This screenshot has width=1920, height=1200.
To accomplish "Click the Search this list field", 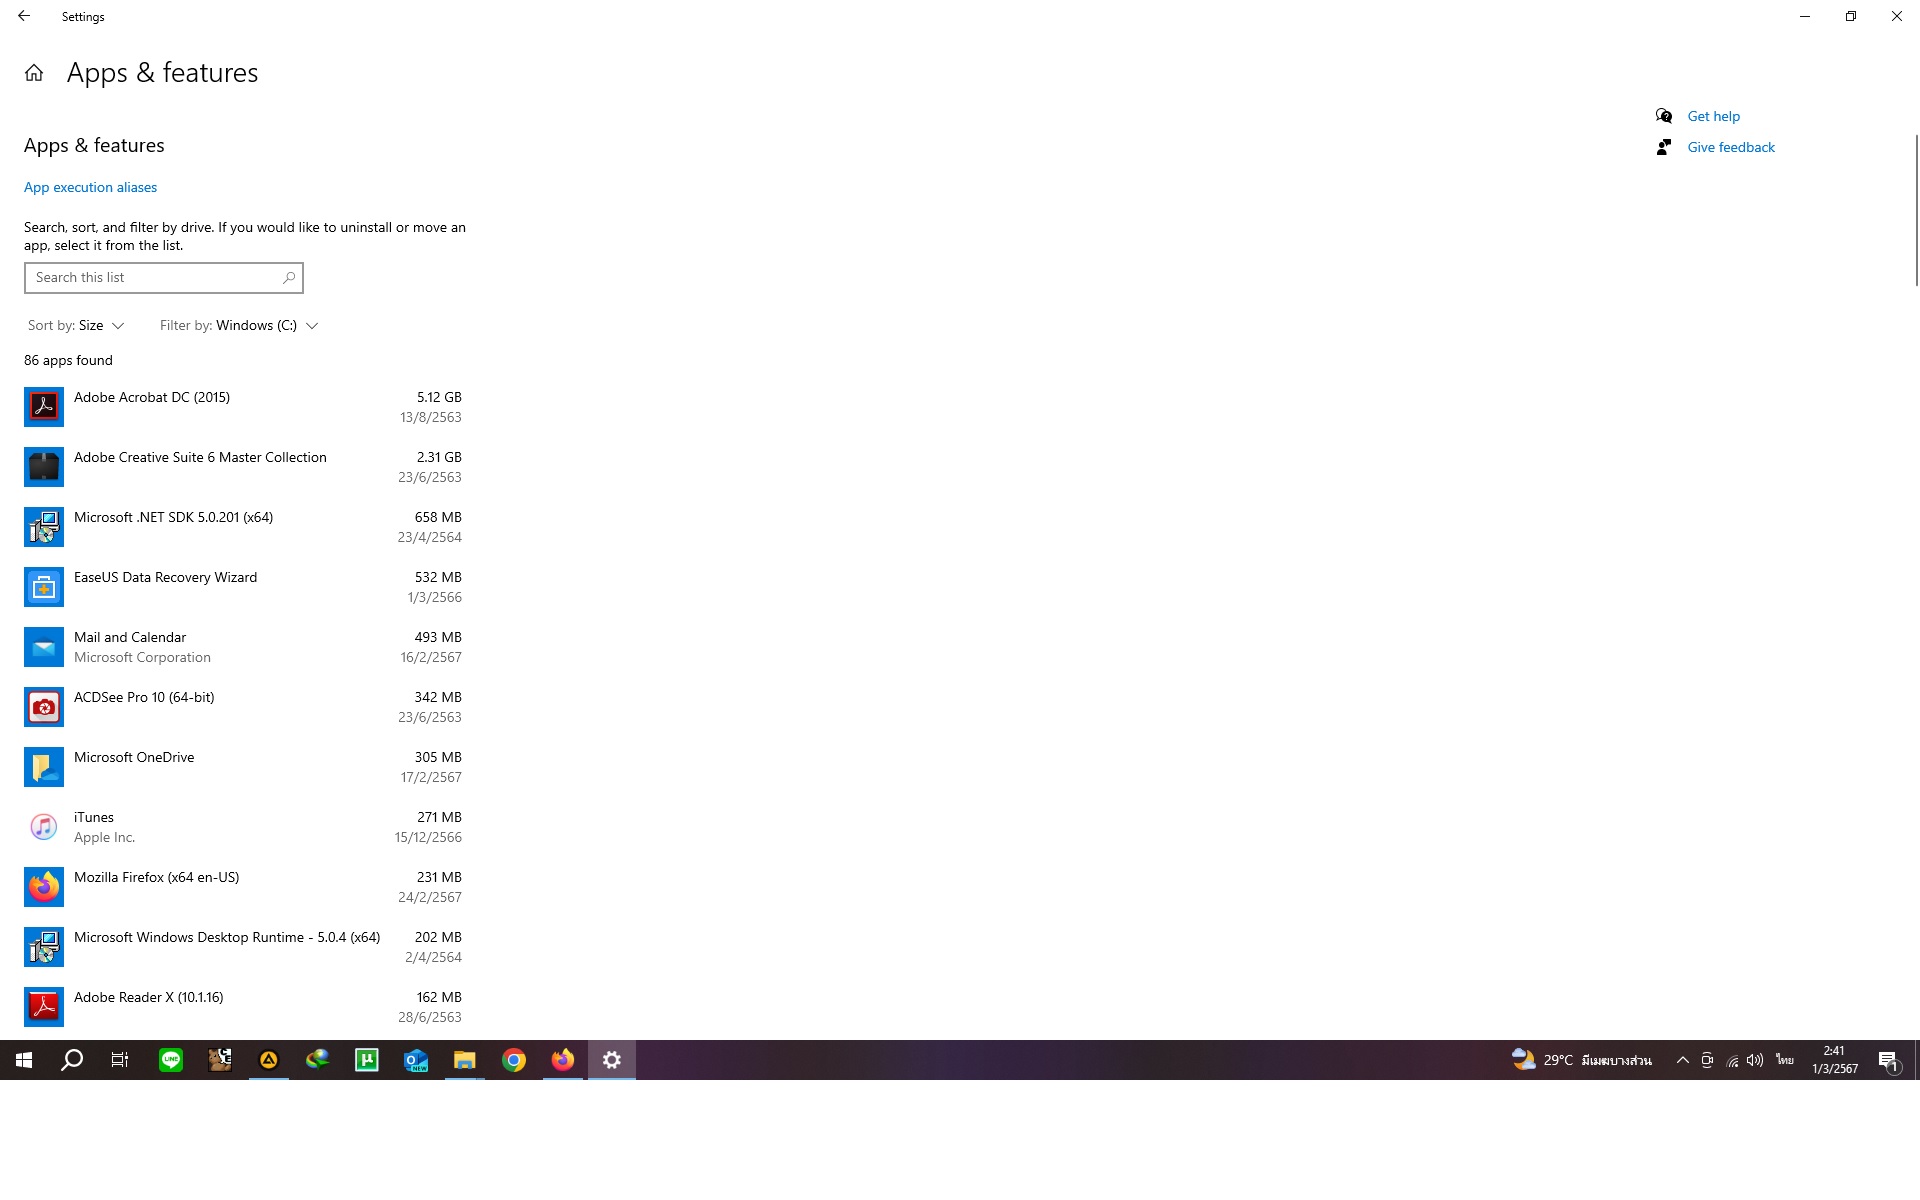I will 163,278.
